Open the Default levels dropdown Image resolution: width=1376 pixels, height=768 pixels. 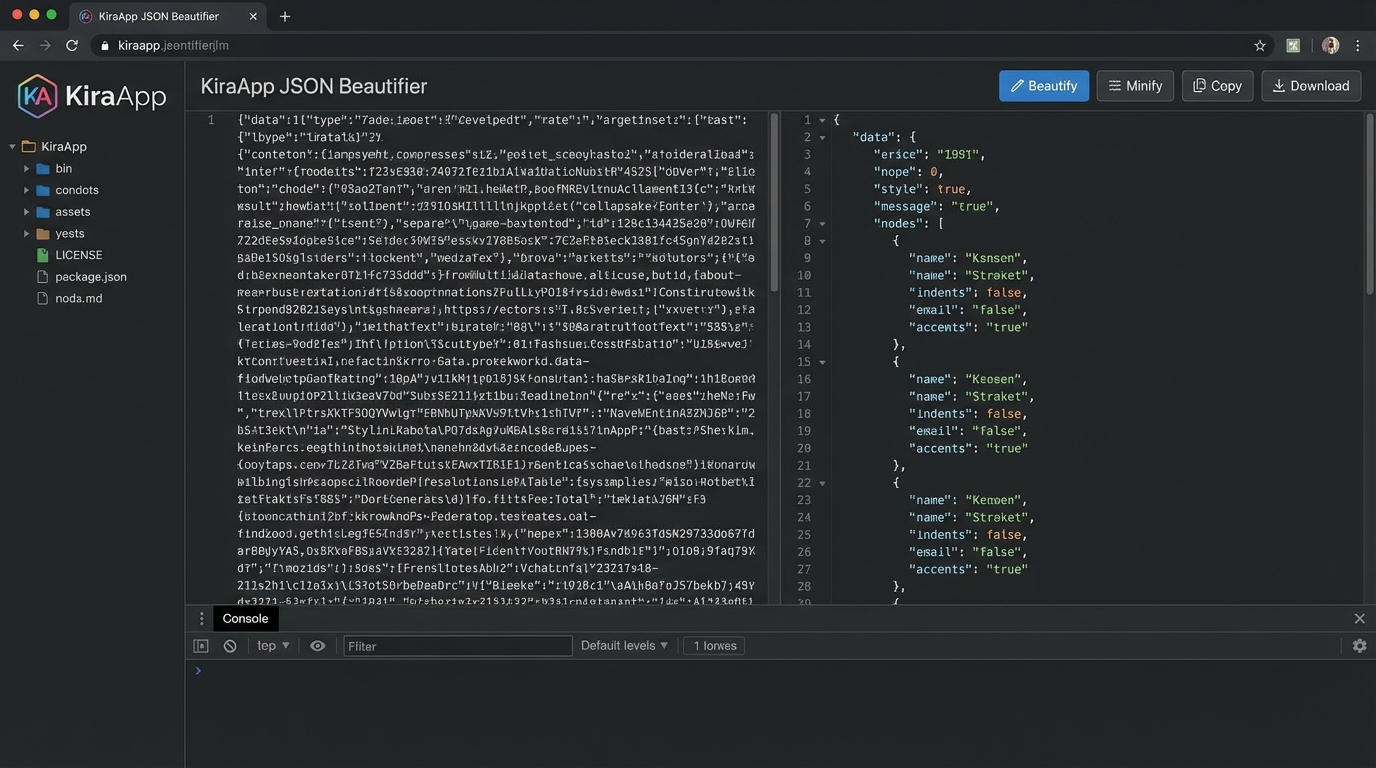623,645
